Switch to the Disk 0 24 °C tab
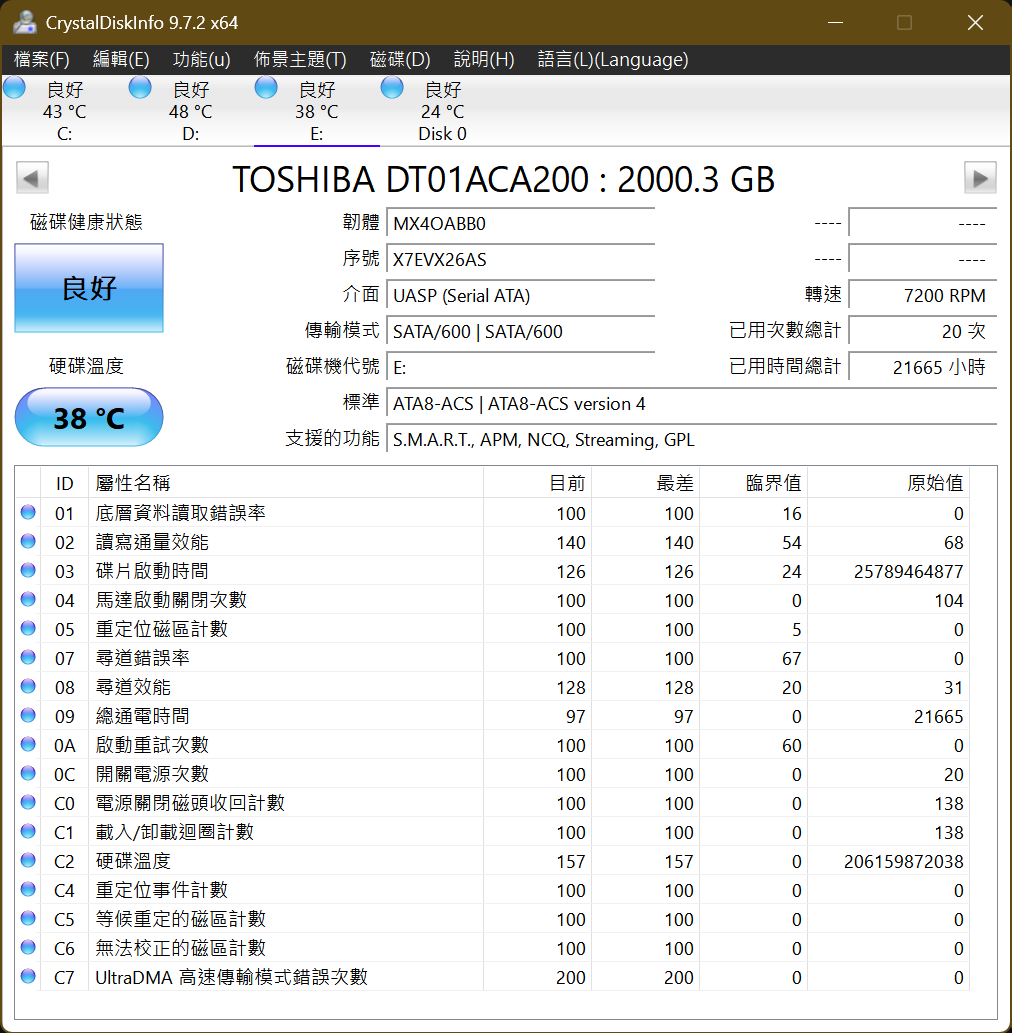The height and width of the screenshot is (1033, 1012). coord(442,111)
